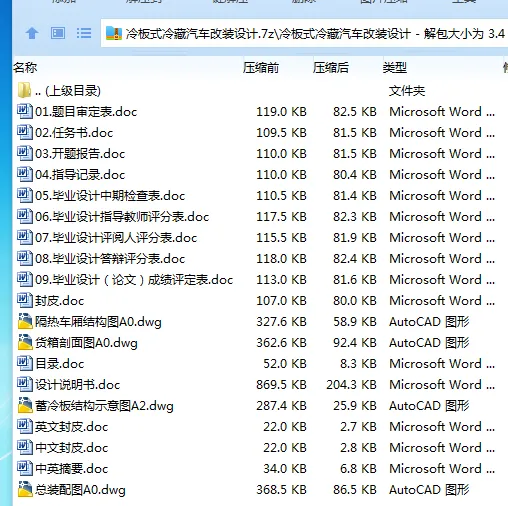Viewport: 508px width, 506px height.
Task: Click the 869.5 KB size of 设计说明书.doc
Action: (x=281, y=385)
